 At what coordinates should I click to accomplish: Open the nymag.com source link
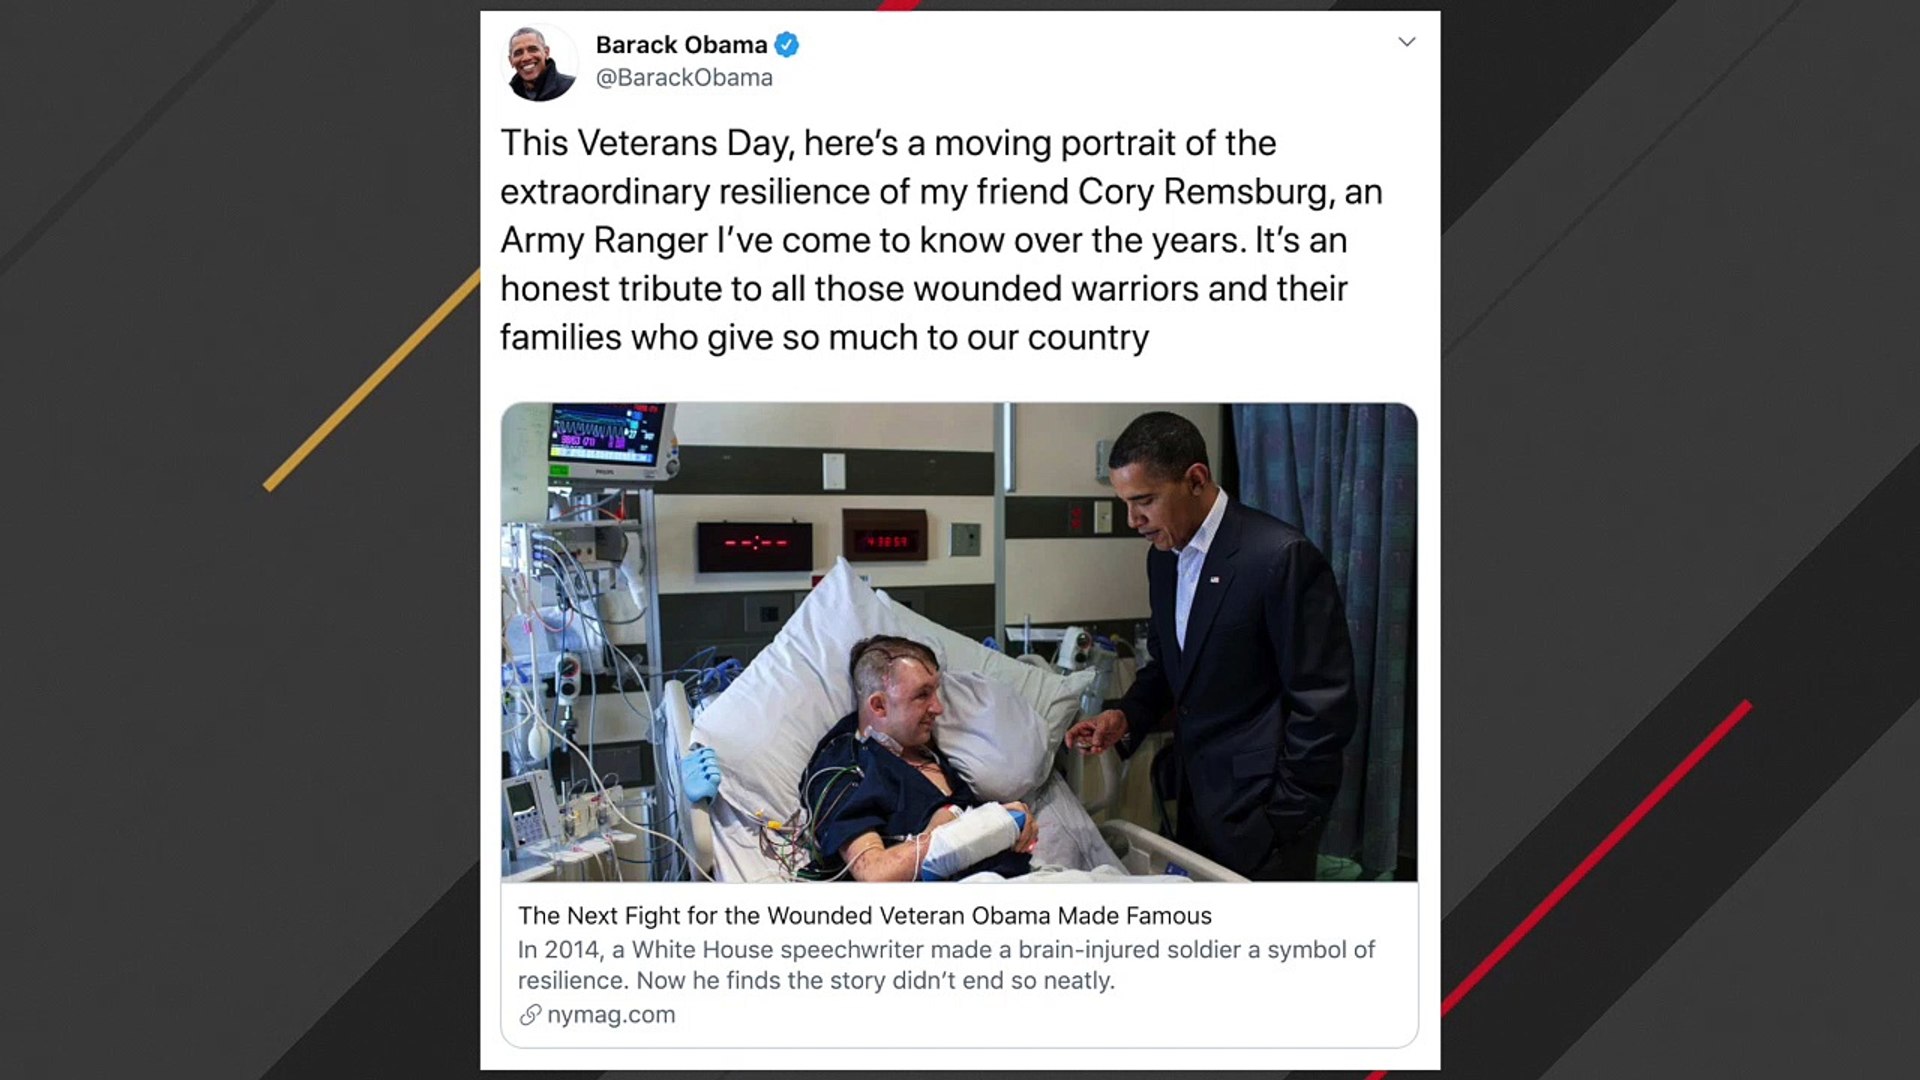pos(610,1015)
